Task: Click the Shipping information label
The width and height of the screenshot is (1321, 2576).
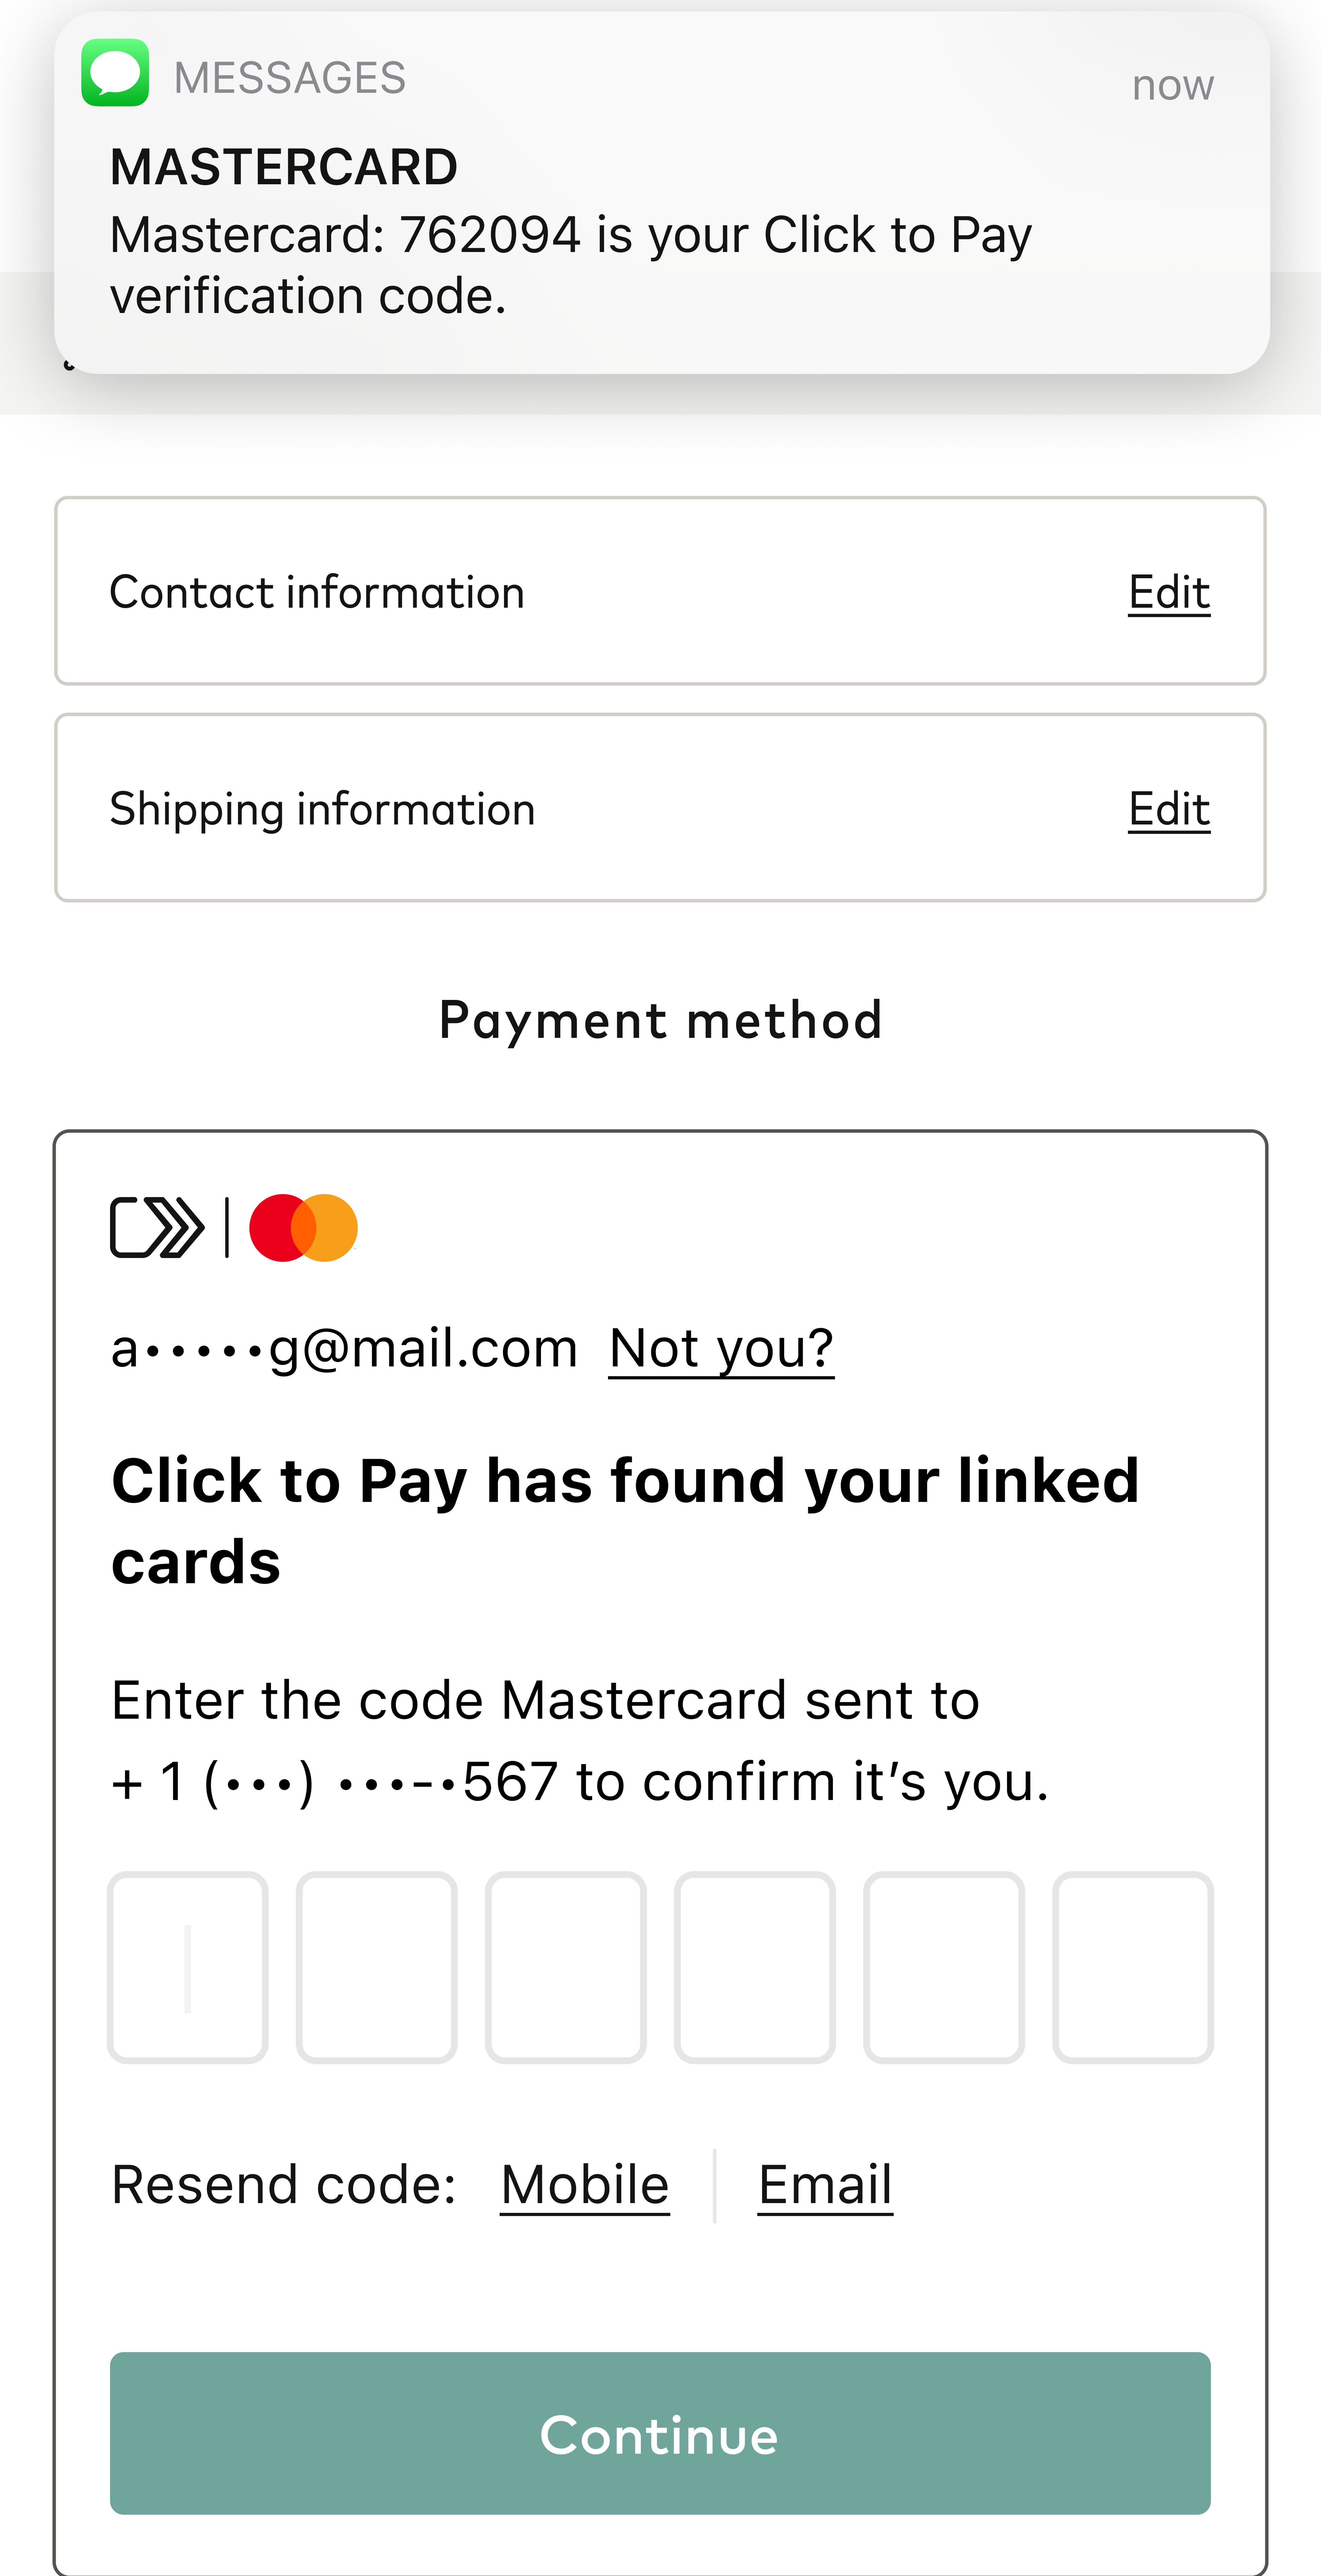Action: [322, 809]
